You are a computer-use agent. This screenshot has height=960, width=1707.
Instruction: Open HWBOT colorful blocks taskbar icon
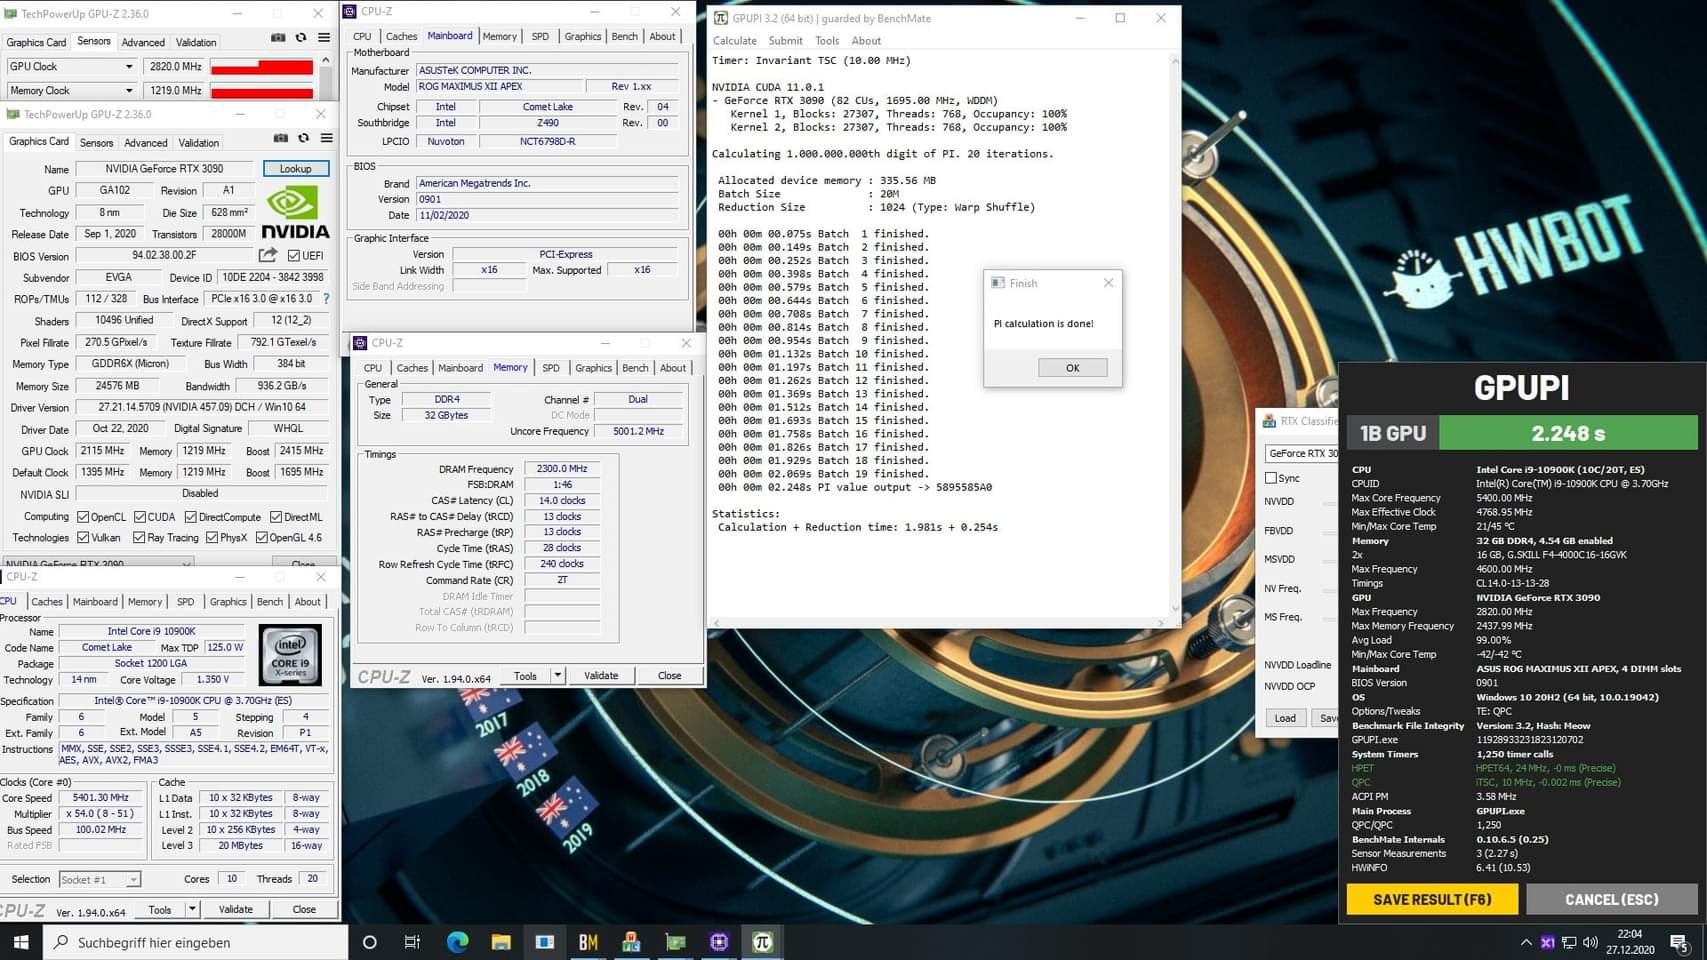631,942
